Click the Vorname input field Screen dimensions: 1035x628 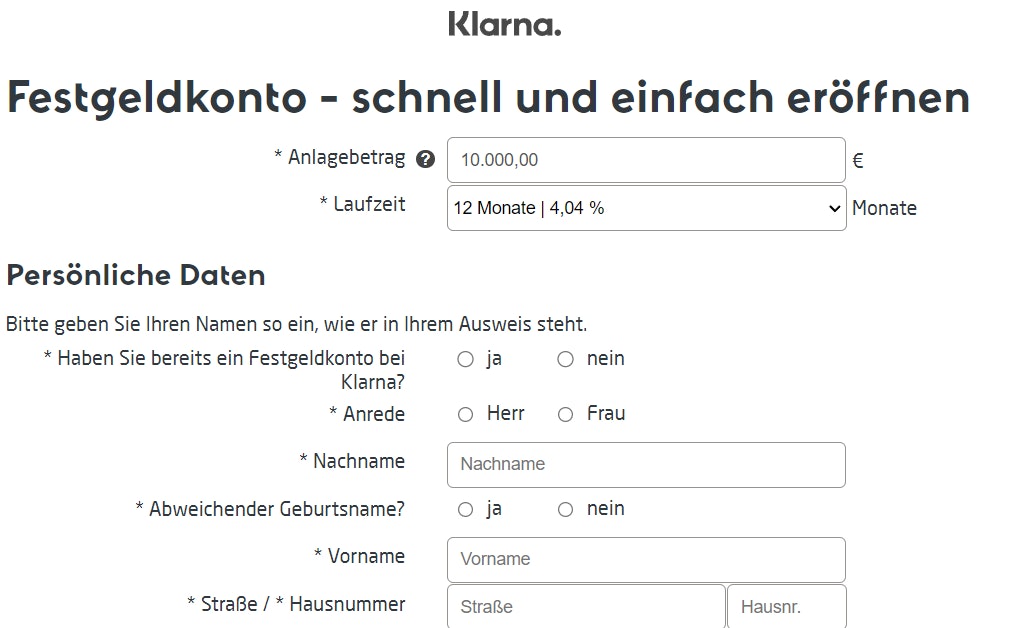click(645, 559)
